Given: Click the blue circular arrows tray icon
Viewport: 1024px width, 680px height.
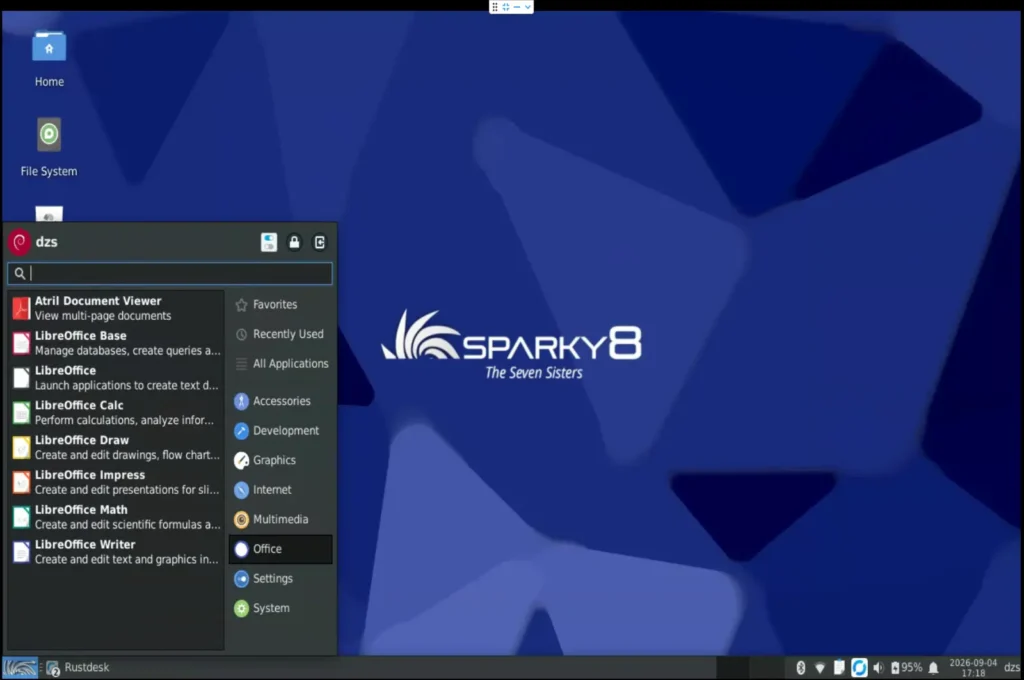Looking at the screenshot, I should click(859, 668).
